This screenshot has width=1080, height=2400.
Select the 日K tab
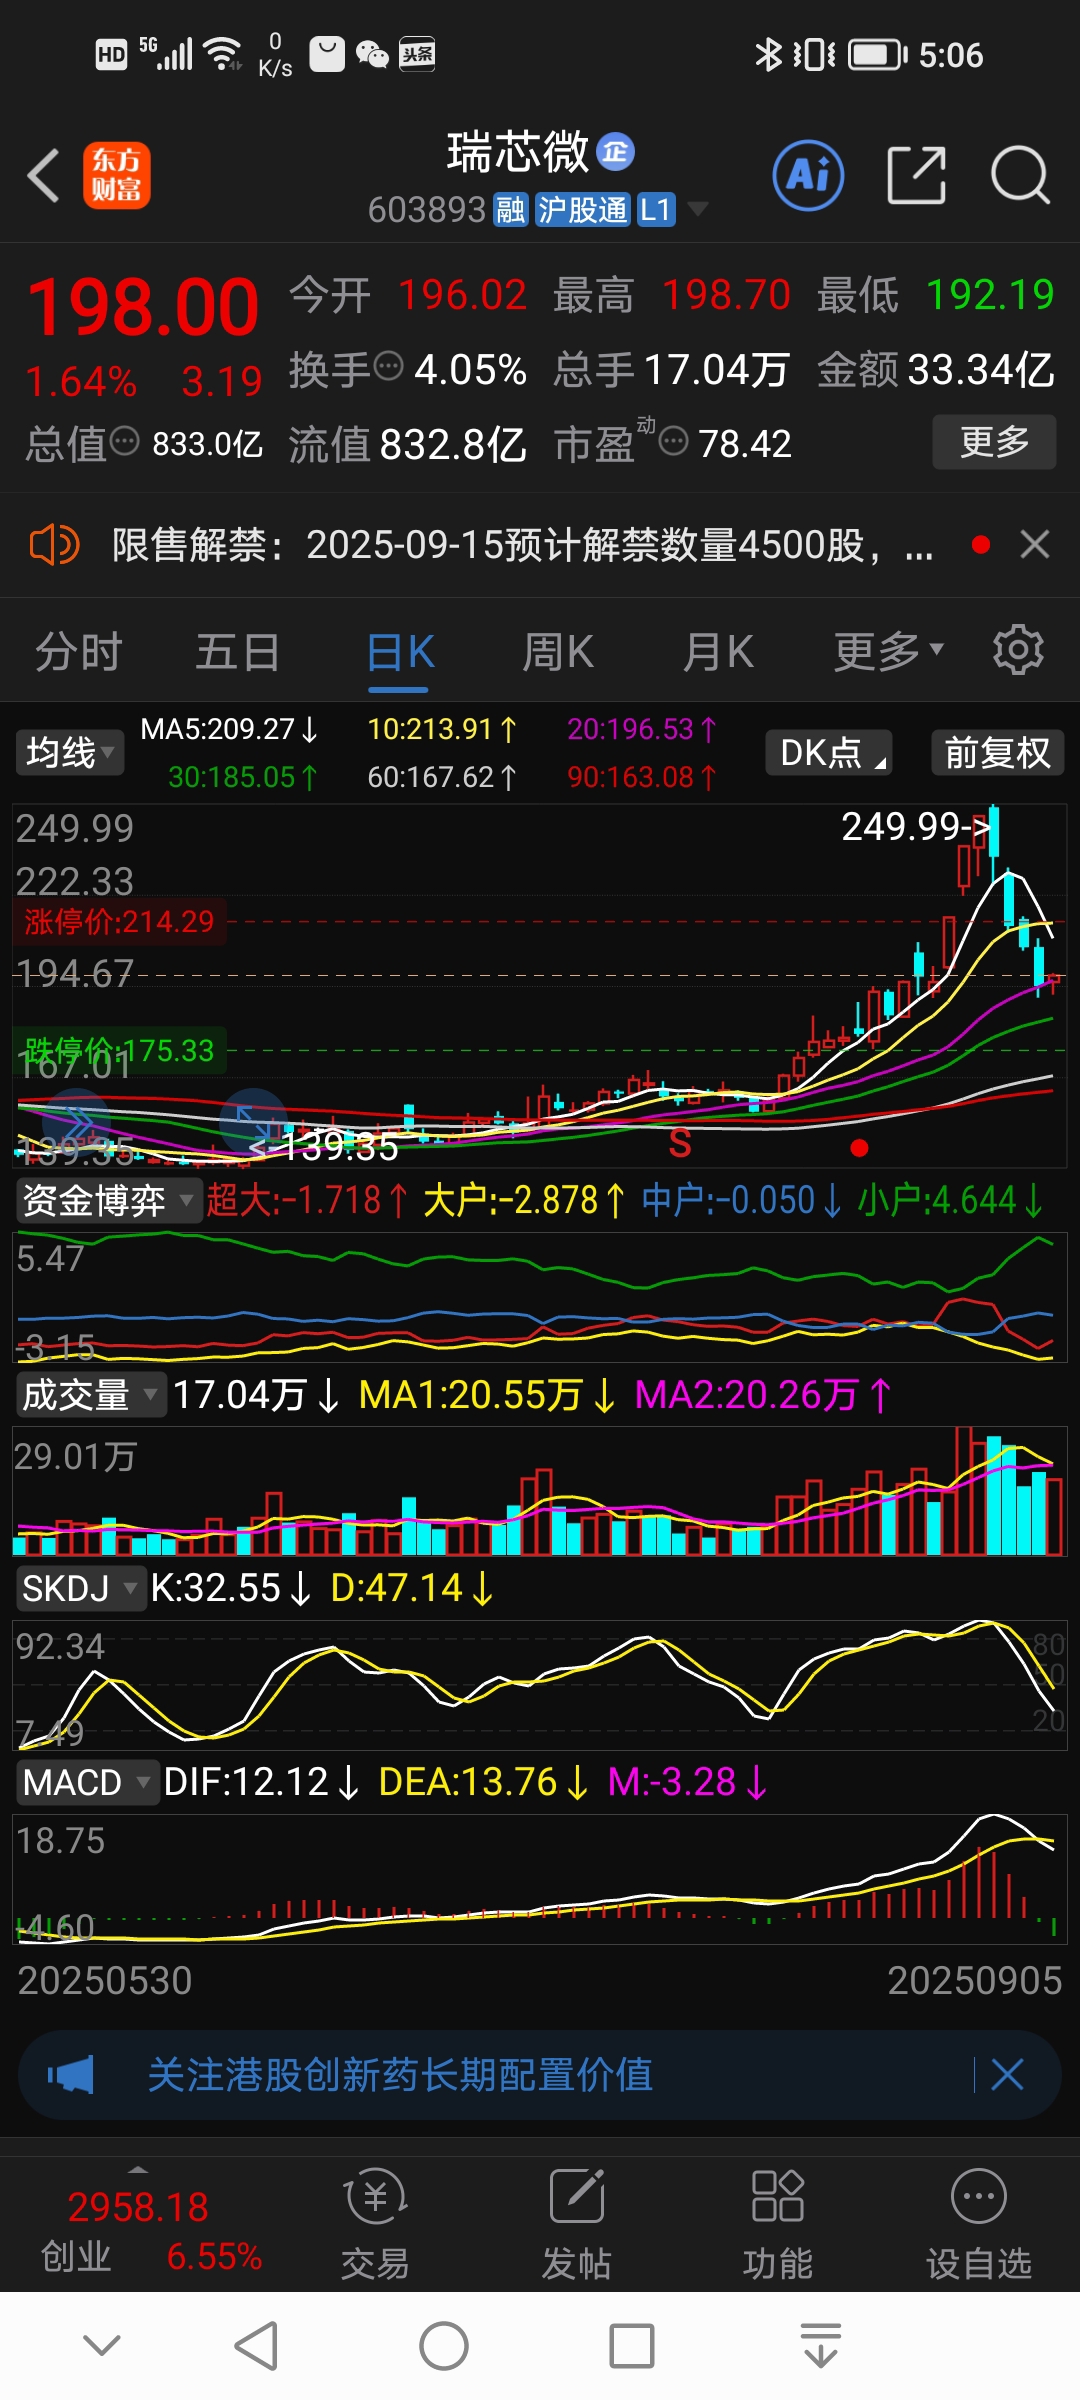[400, 653]
